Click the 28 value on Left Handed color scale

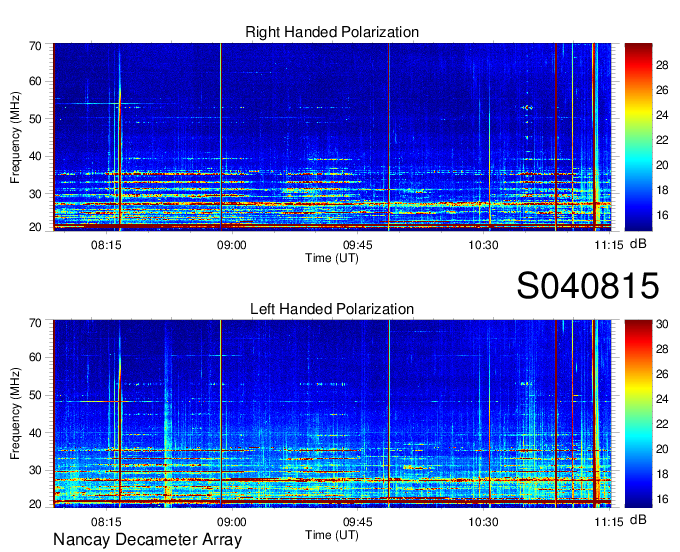[x=662, y=349]
